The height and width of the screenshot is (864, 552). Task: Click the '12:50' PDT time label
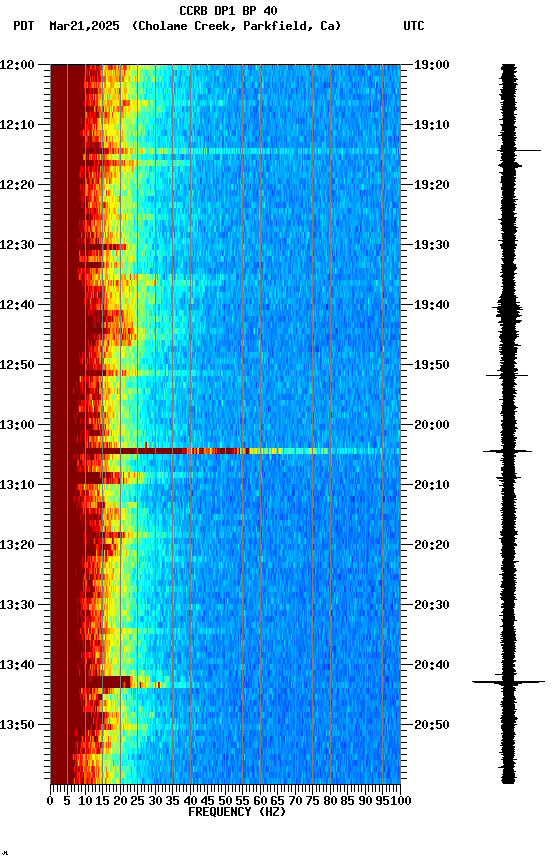(x=17, y=365)
